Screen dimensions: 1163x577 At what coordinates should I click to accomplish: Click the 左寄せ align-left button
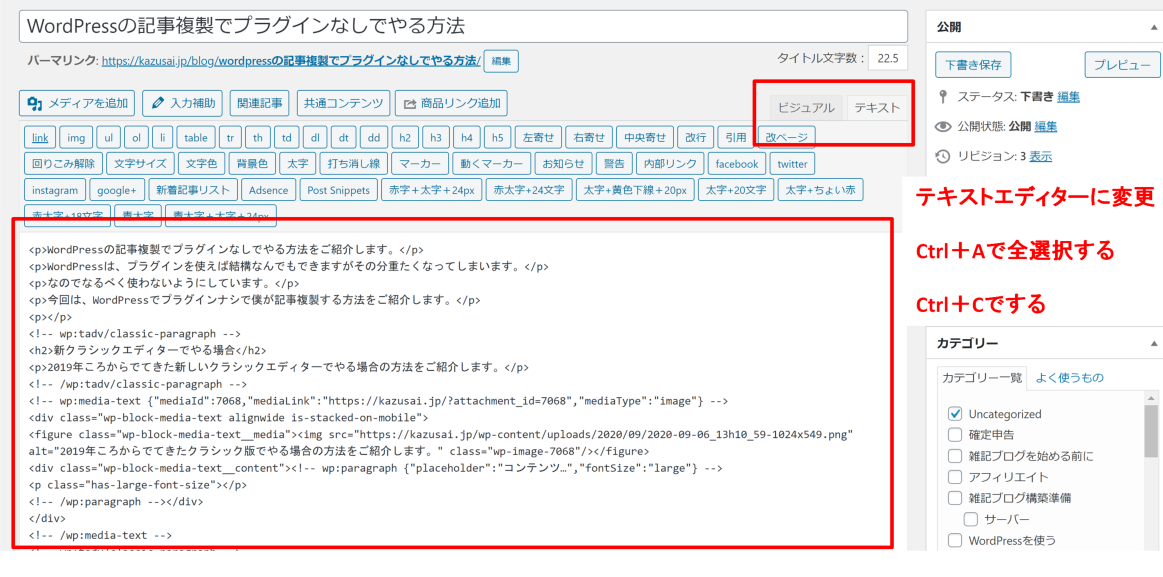[x=538, y=138]
